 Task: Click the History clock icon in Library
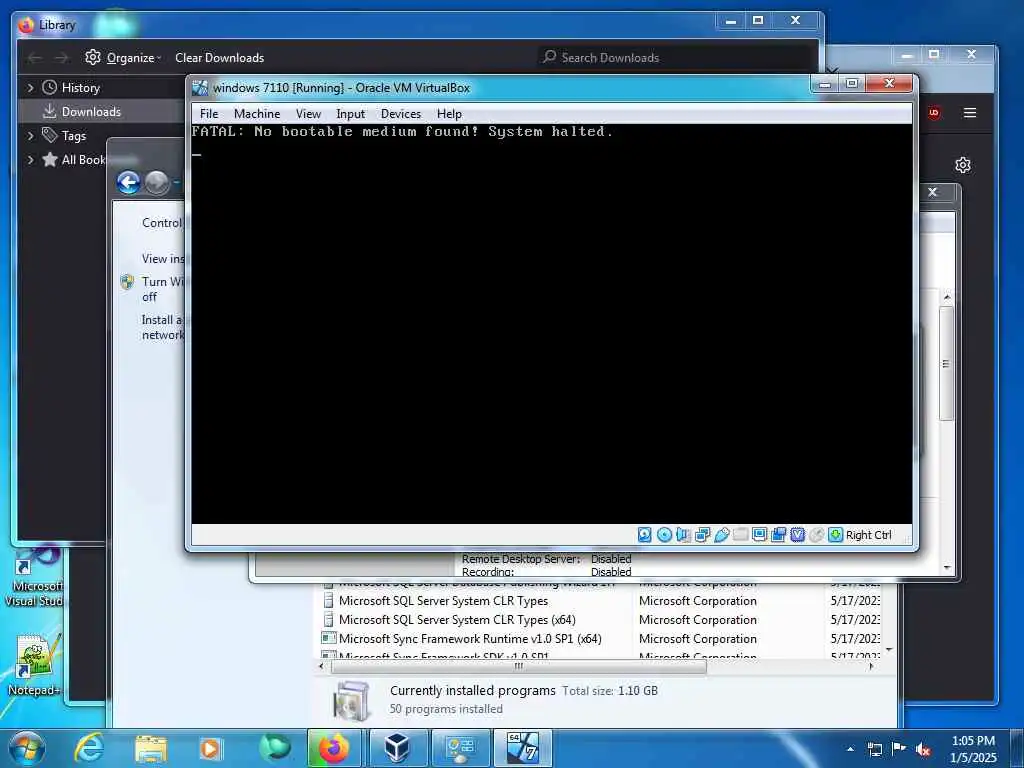pyautogui.click(x=50, y=87)
